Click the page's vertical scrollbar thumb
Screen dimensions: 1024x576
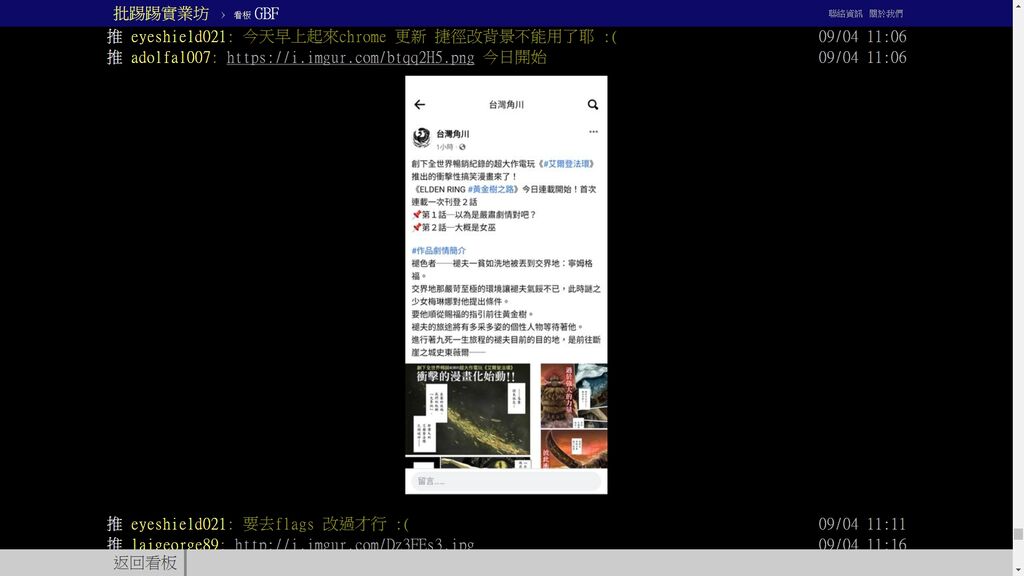pos(1018,534)
